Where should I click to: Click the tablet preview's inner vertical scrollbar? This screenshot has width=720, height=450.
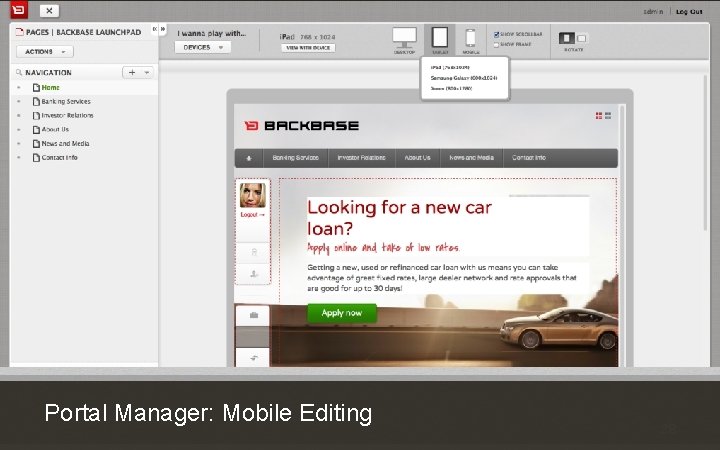click(x=622, y=234)
